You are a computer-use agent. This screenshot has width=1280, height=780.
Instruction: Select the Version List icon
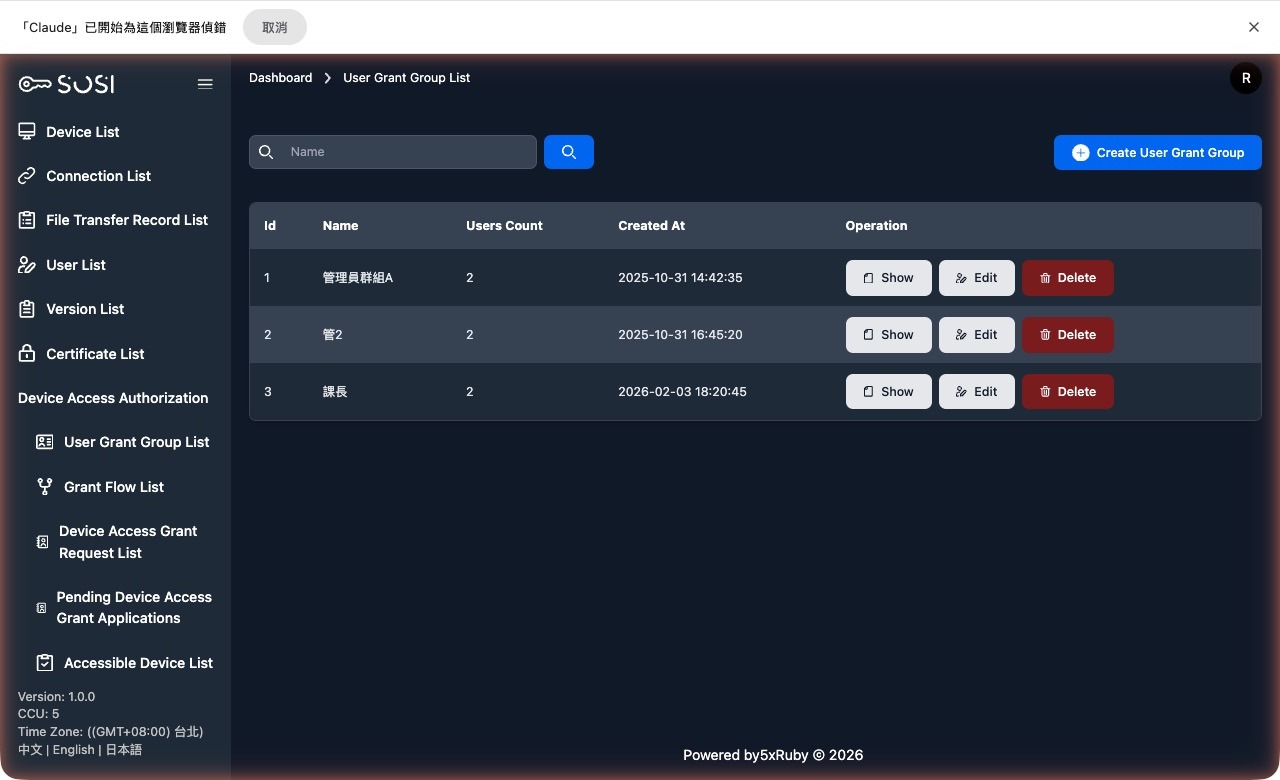click(x=26, y=309)
